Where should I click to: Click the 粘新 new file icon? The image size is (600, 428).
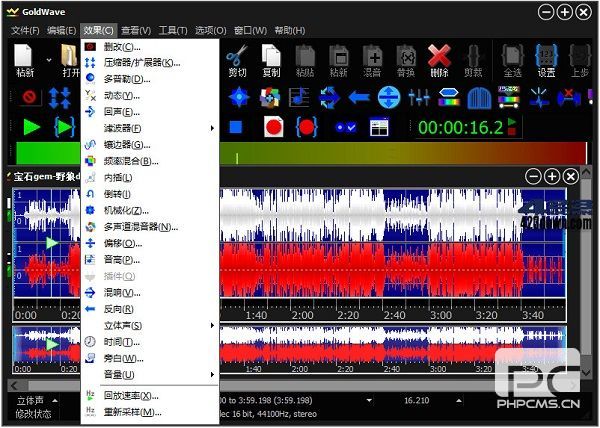coord(24,56)
